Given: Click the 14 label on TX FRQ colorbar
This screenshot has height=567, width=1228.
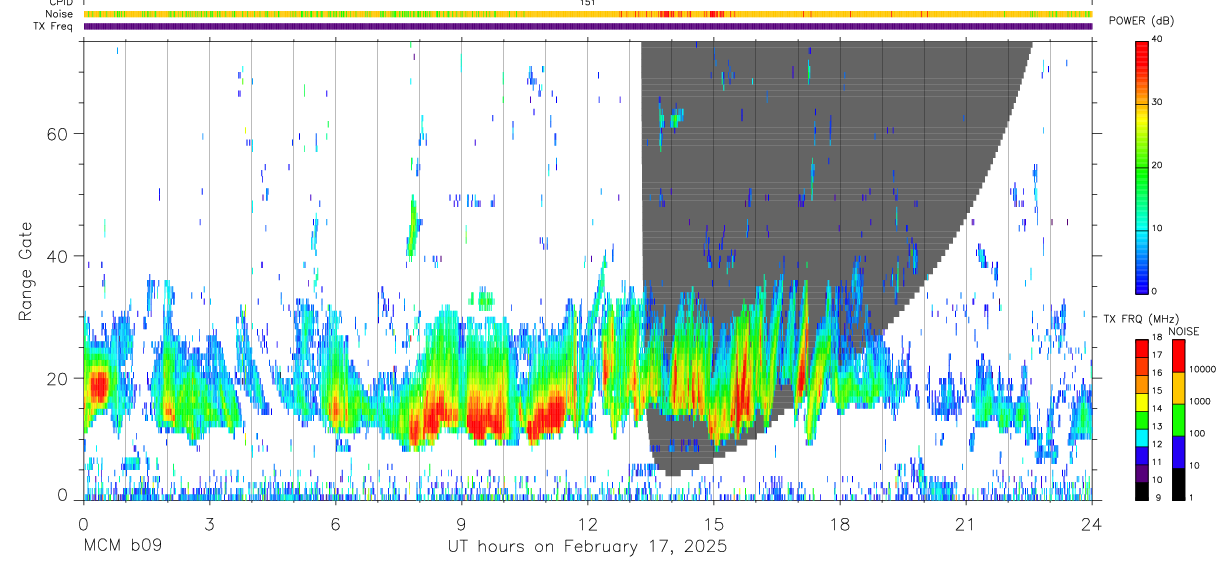Looking at the screenshot, I should [x=1157, y=409].
